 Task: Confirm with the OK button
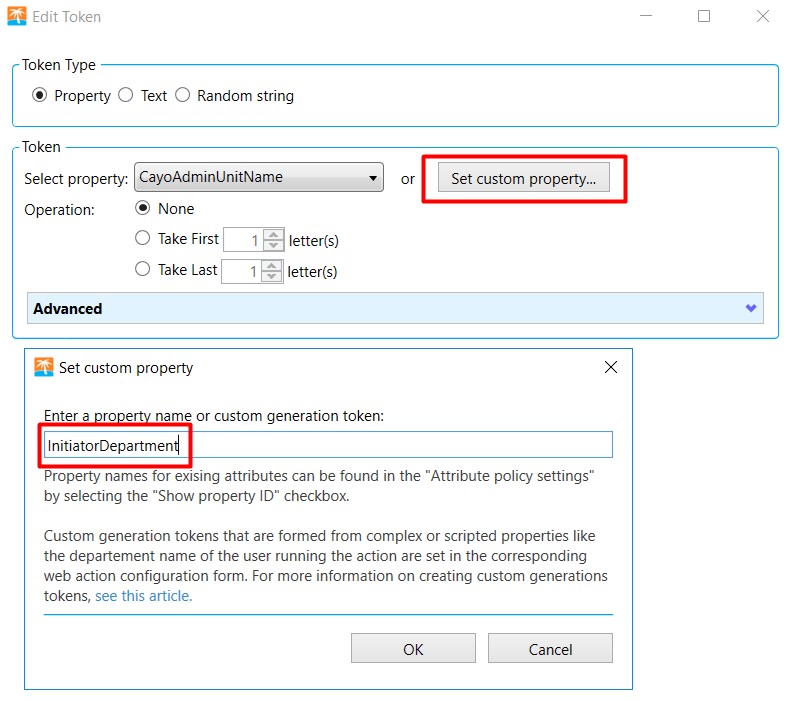click(x=413, y=648)
